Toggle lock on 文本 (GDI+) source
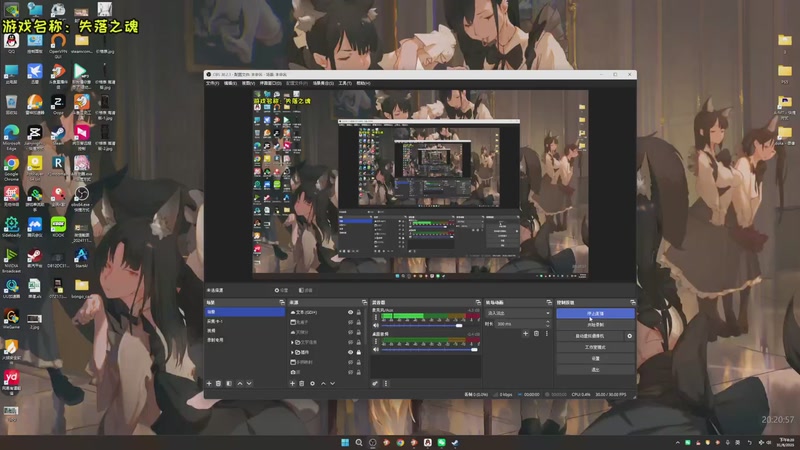 point(359,312)
